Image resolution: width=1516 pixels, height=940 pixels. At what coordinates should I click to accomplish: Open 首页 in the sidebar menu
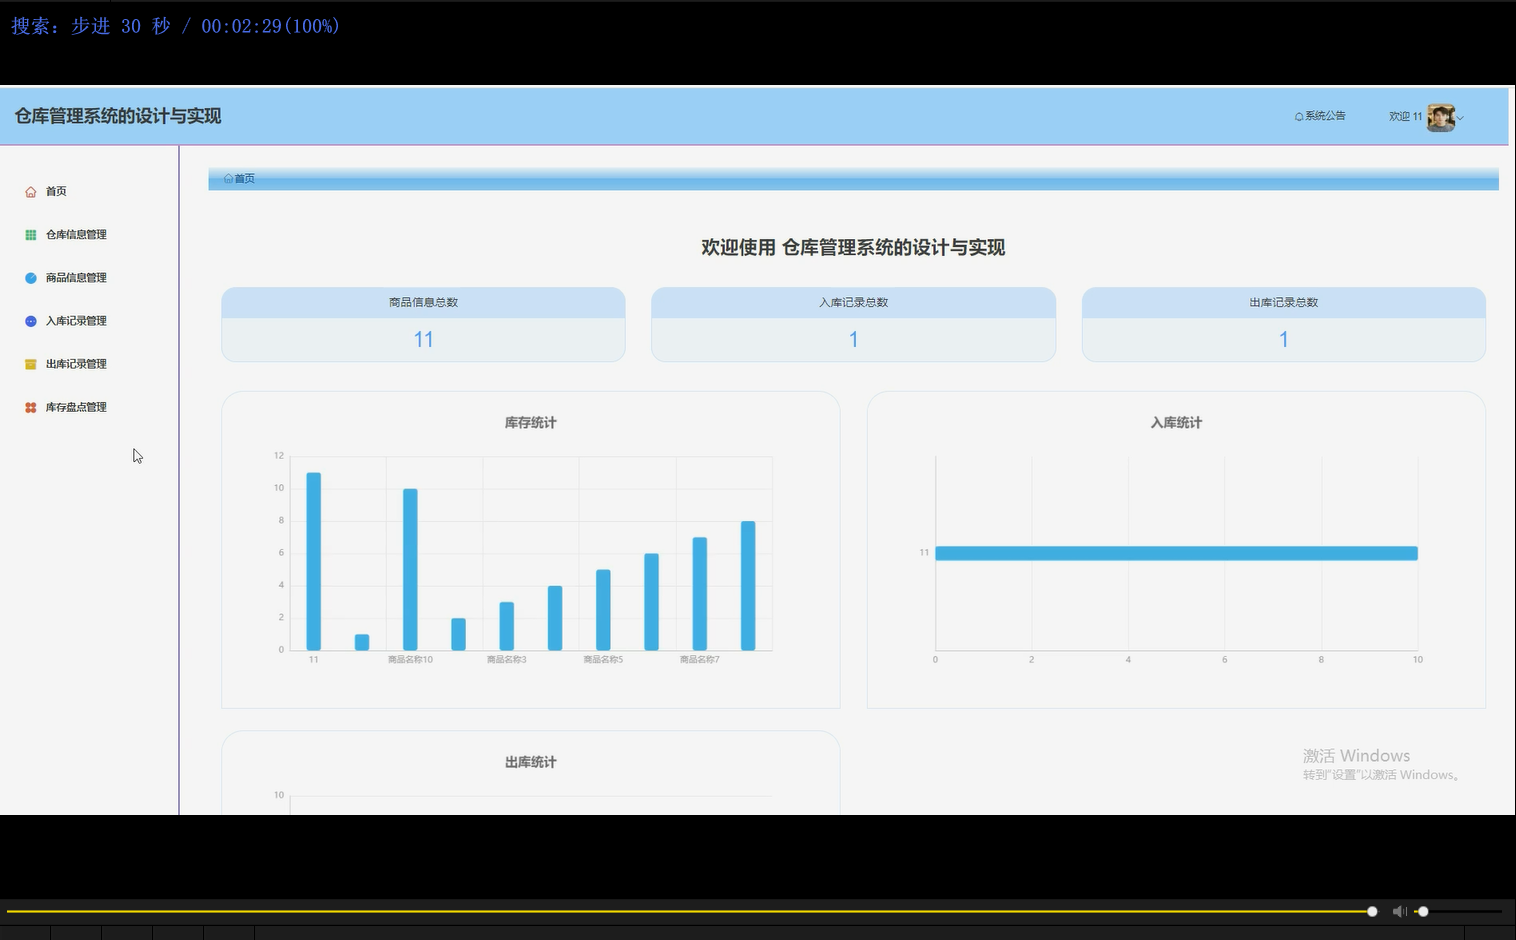coord(56,191)
